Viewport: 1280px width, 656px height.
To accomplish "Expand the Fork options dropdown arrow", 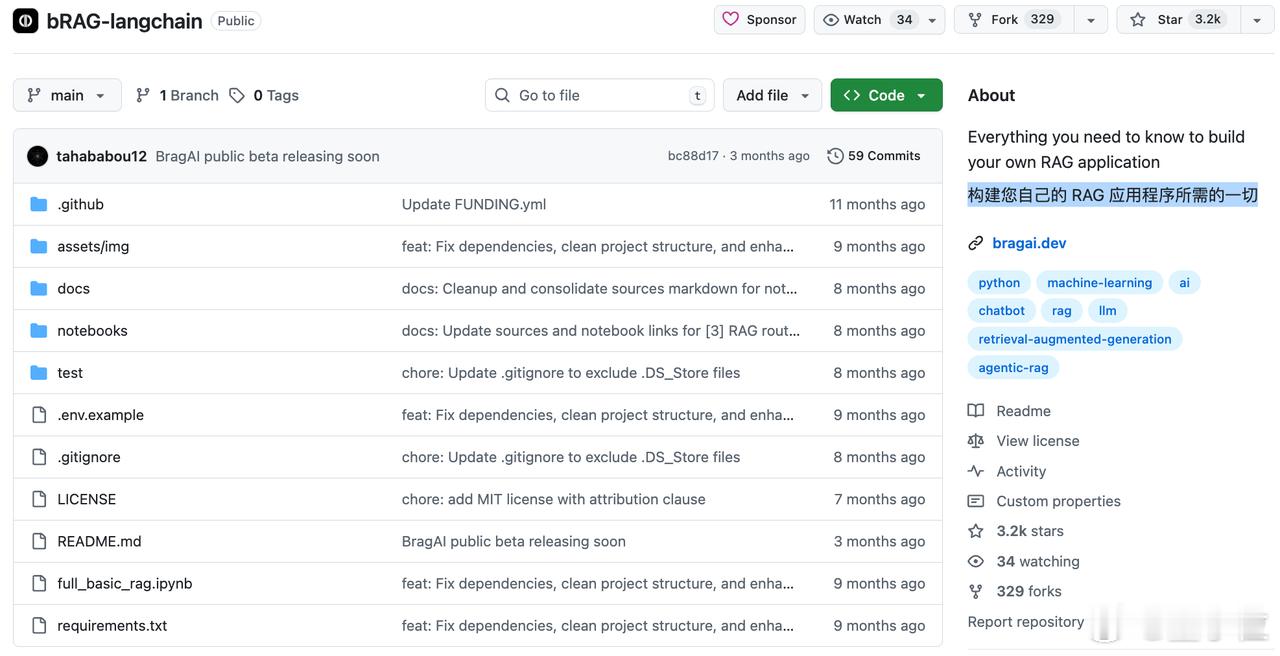I will tap(1090, 20).
